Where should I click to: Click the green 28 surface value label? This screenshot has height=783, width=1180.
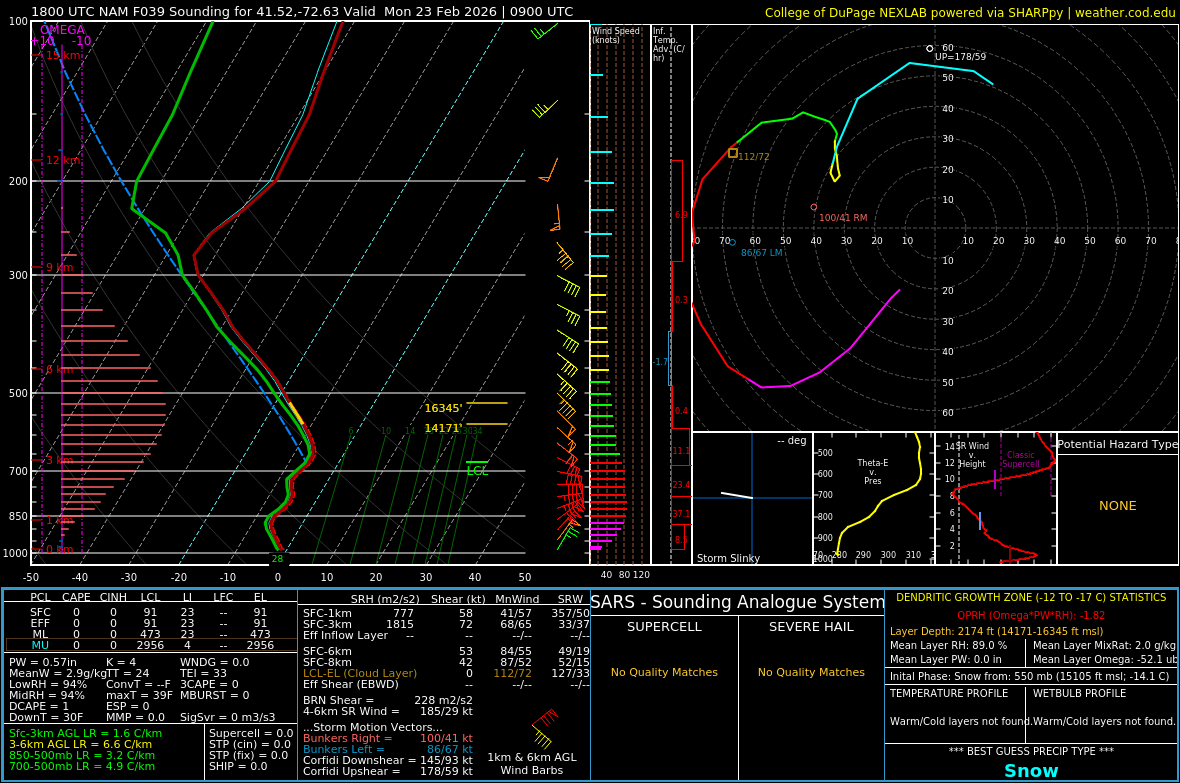(277, 559)
